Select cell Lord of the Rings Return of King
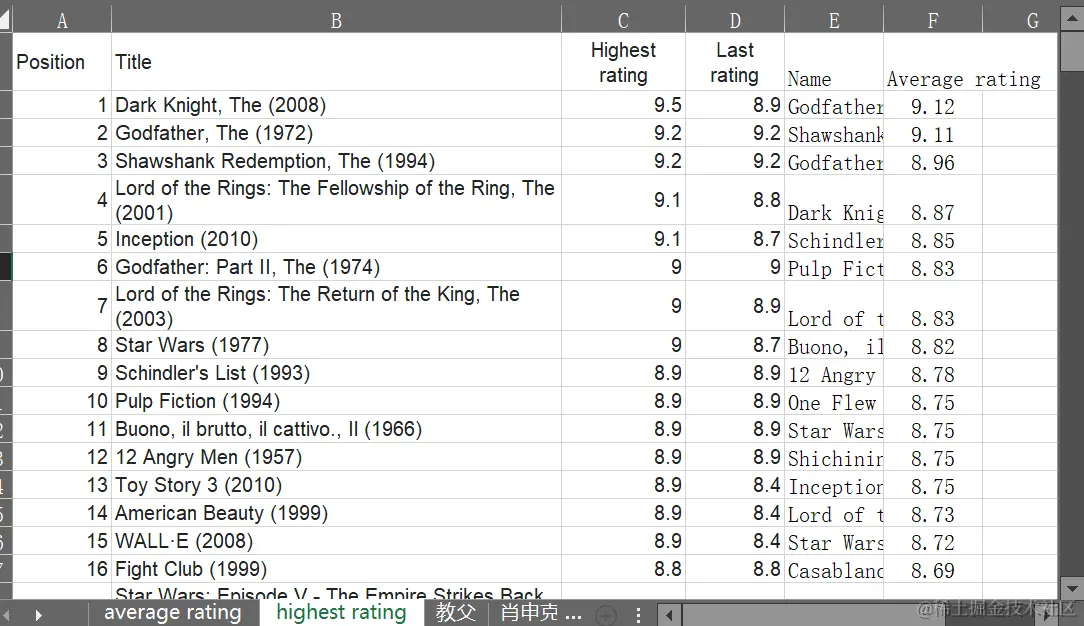The image size is (1084, 626). coord(336,305)
